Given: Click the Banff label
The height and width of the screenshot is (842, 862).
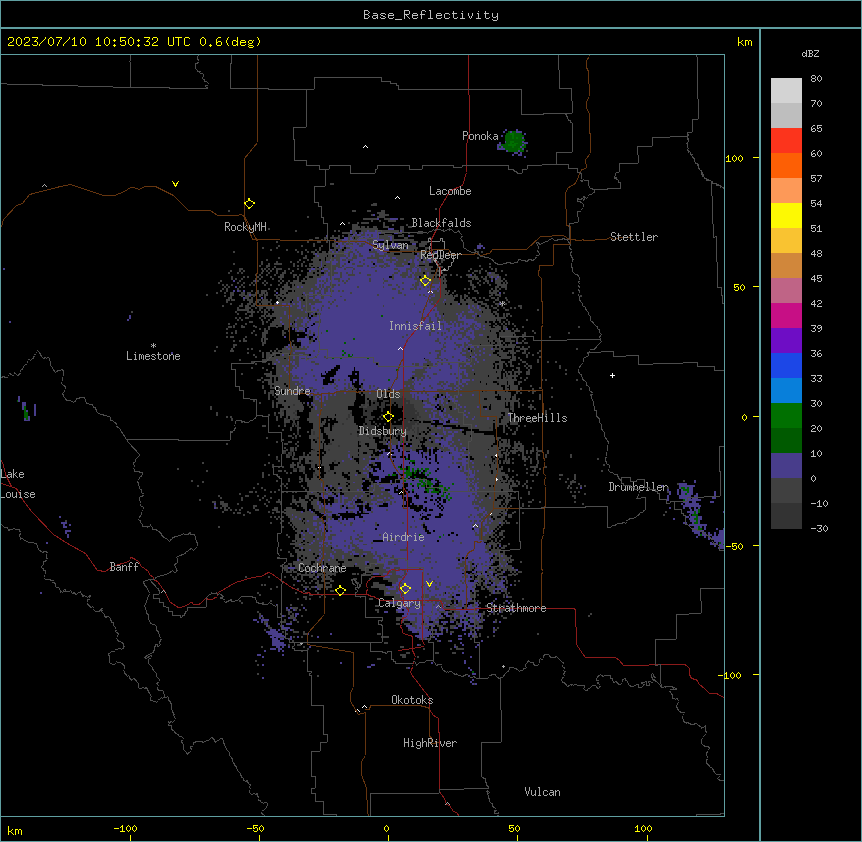Looking at the screenshot, I should tap(124, 567).
